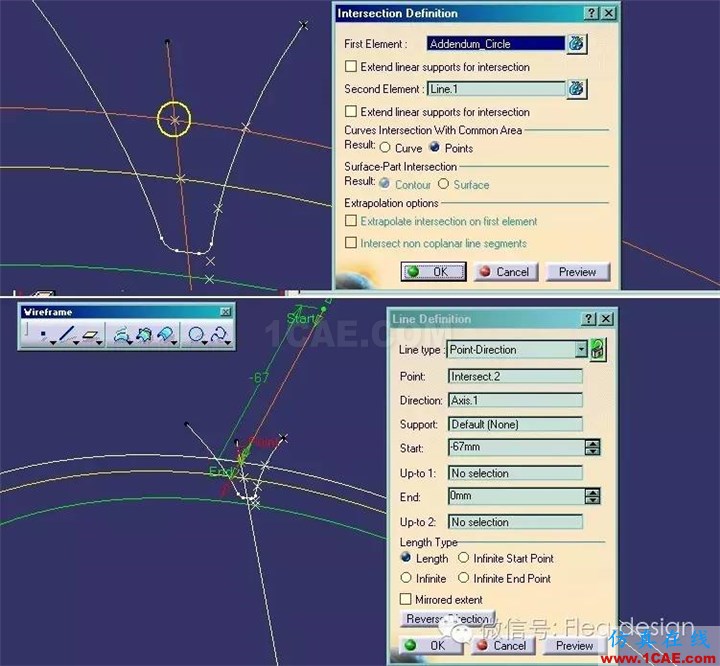The width and height of the screenshot is (720, 666).
Task: Decrease Start value with down arrow
Action: point(593,451)
